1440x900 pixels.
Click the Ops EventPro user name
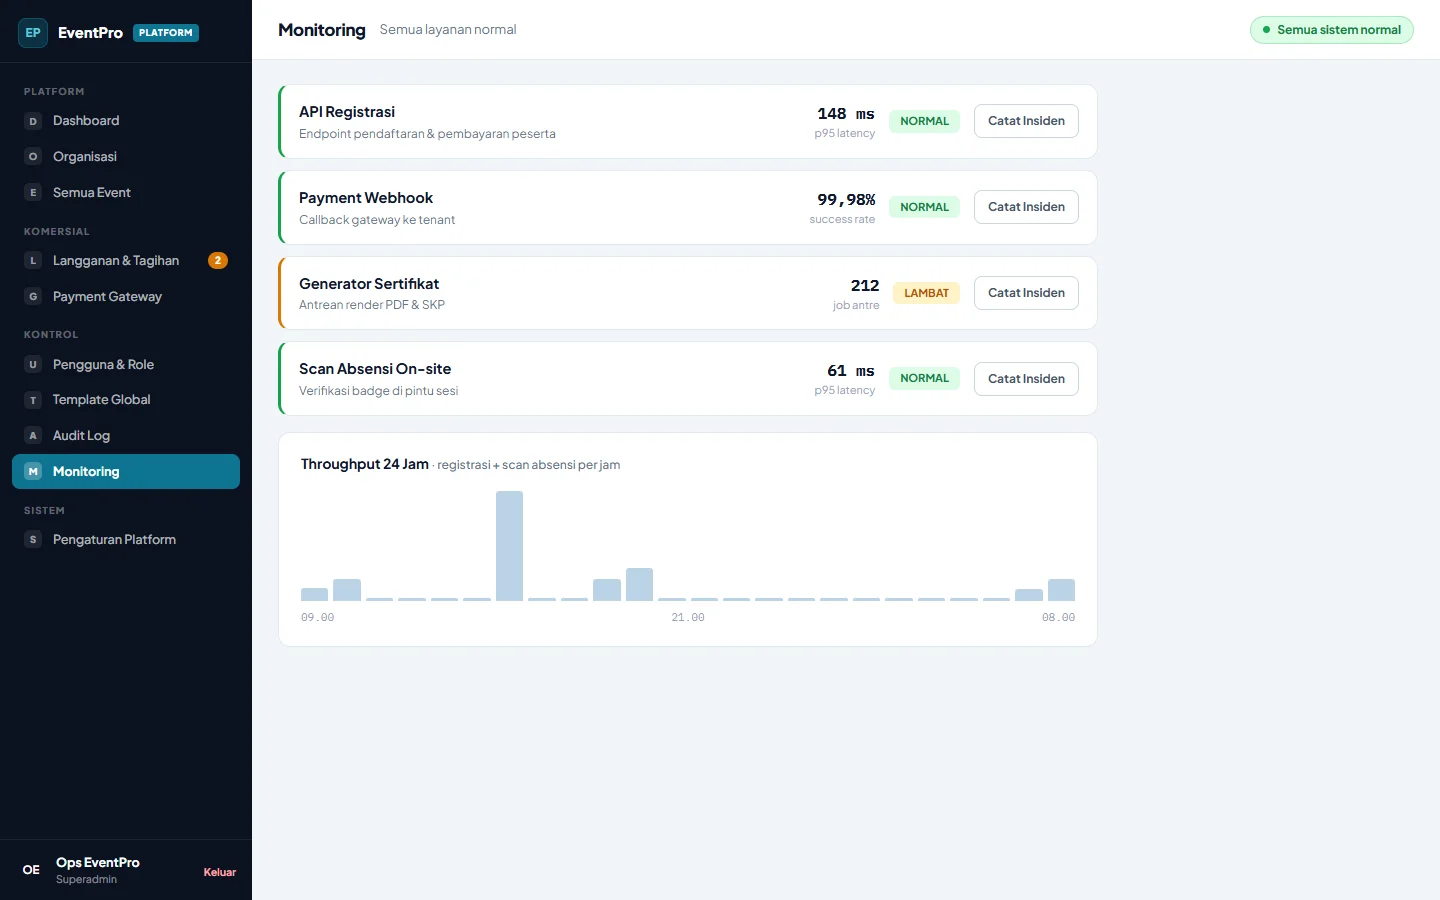98,862
